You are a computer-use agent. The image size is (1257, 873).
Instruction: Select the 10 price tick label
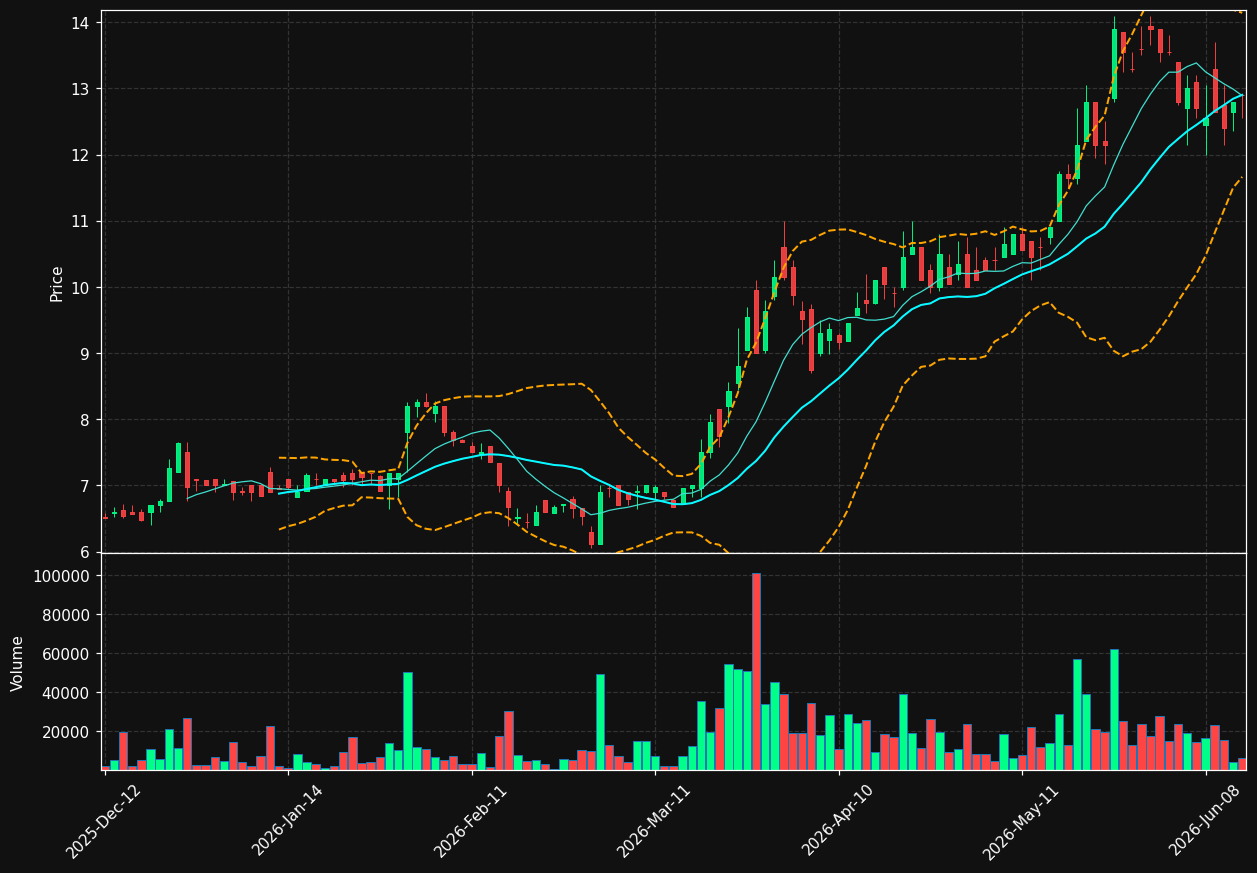(x=80, y=288)
